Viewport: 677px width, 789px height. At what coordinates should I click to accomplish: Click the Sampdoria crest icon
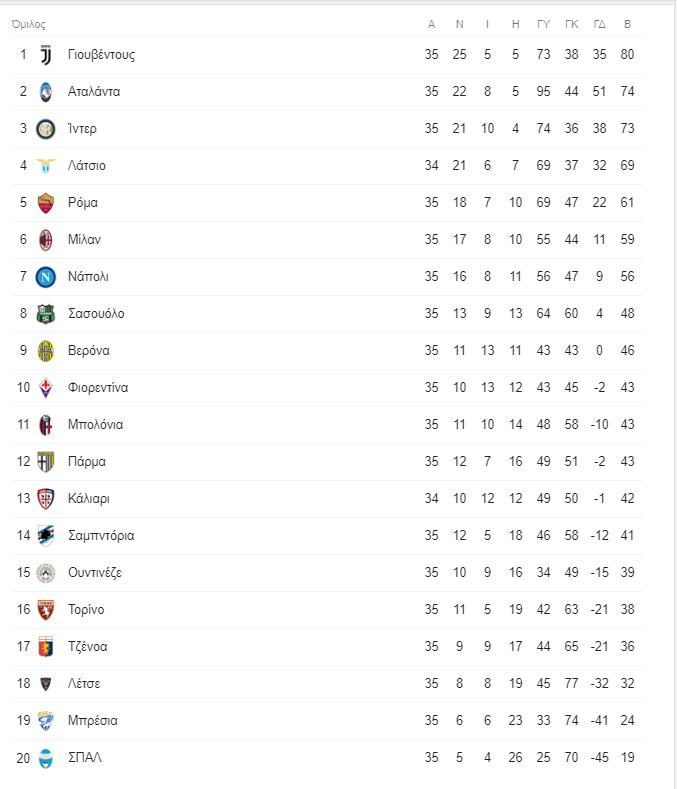[x=45, y=535]
